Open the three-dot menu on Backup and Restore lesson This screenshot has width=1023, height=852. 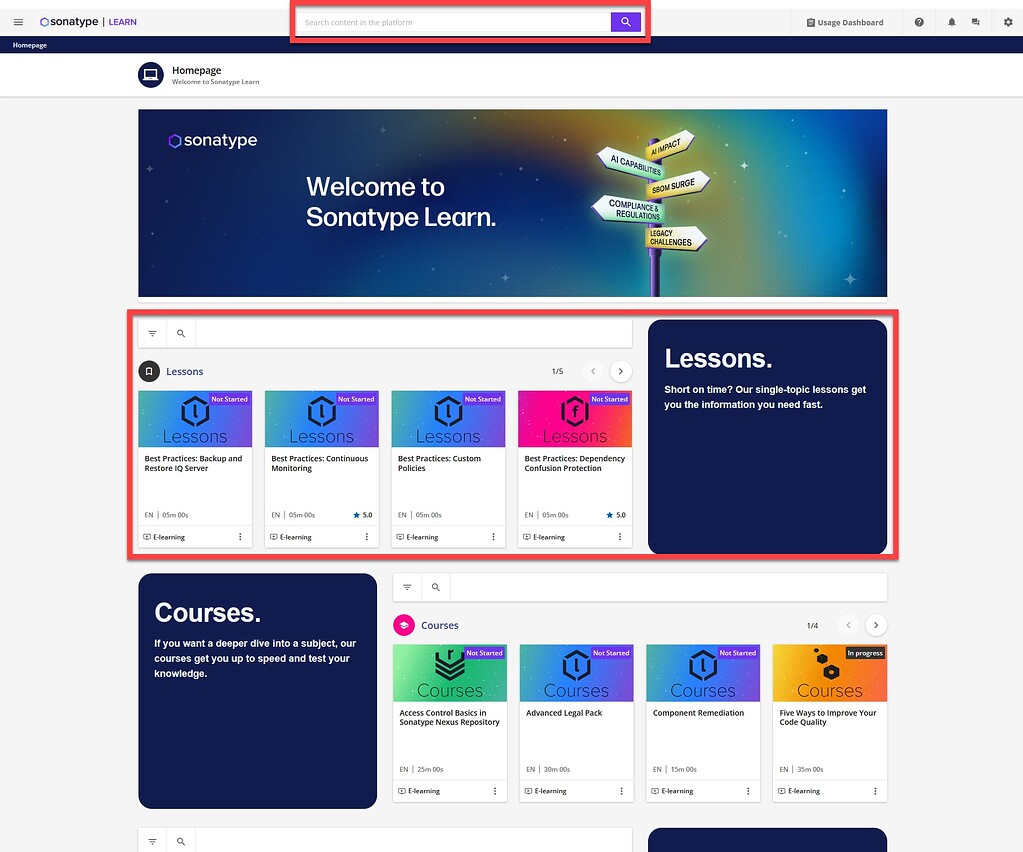(x=239, y=536)
